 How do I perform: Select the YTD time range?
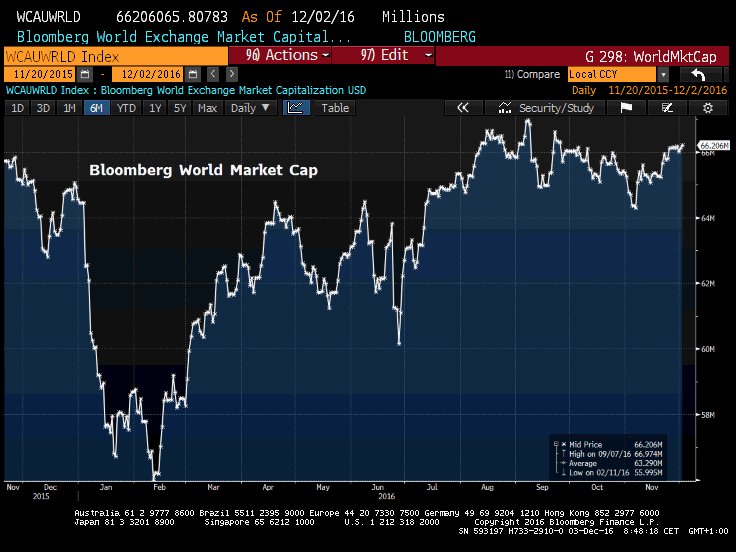126,108
